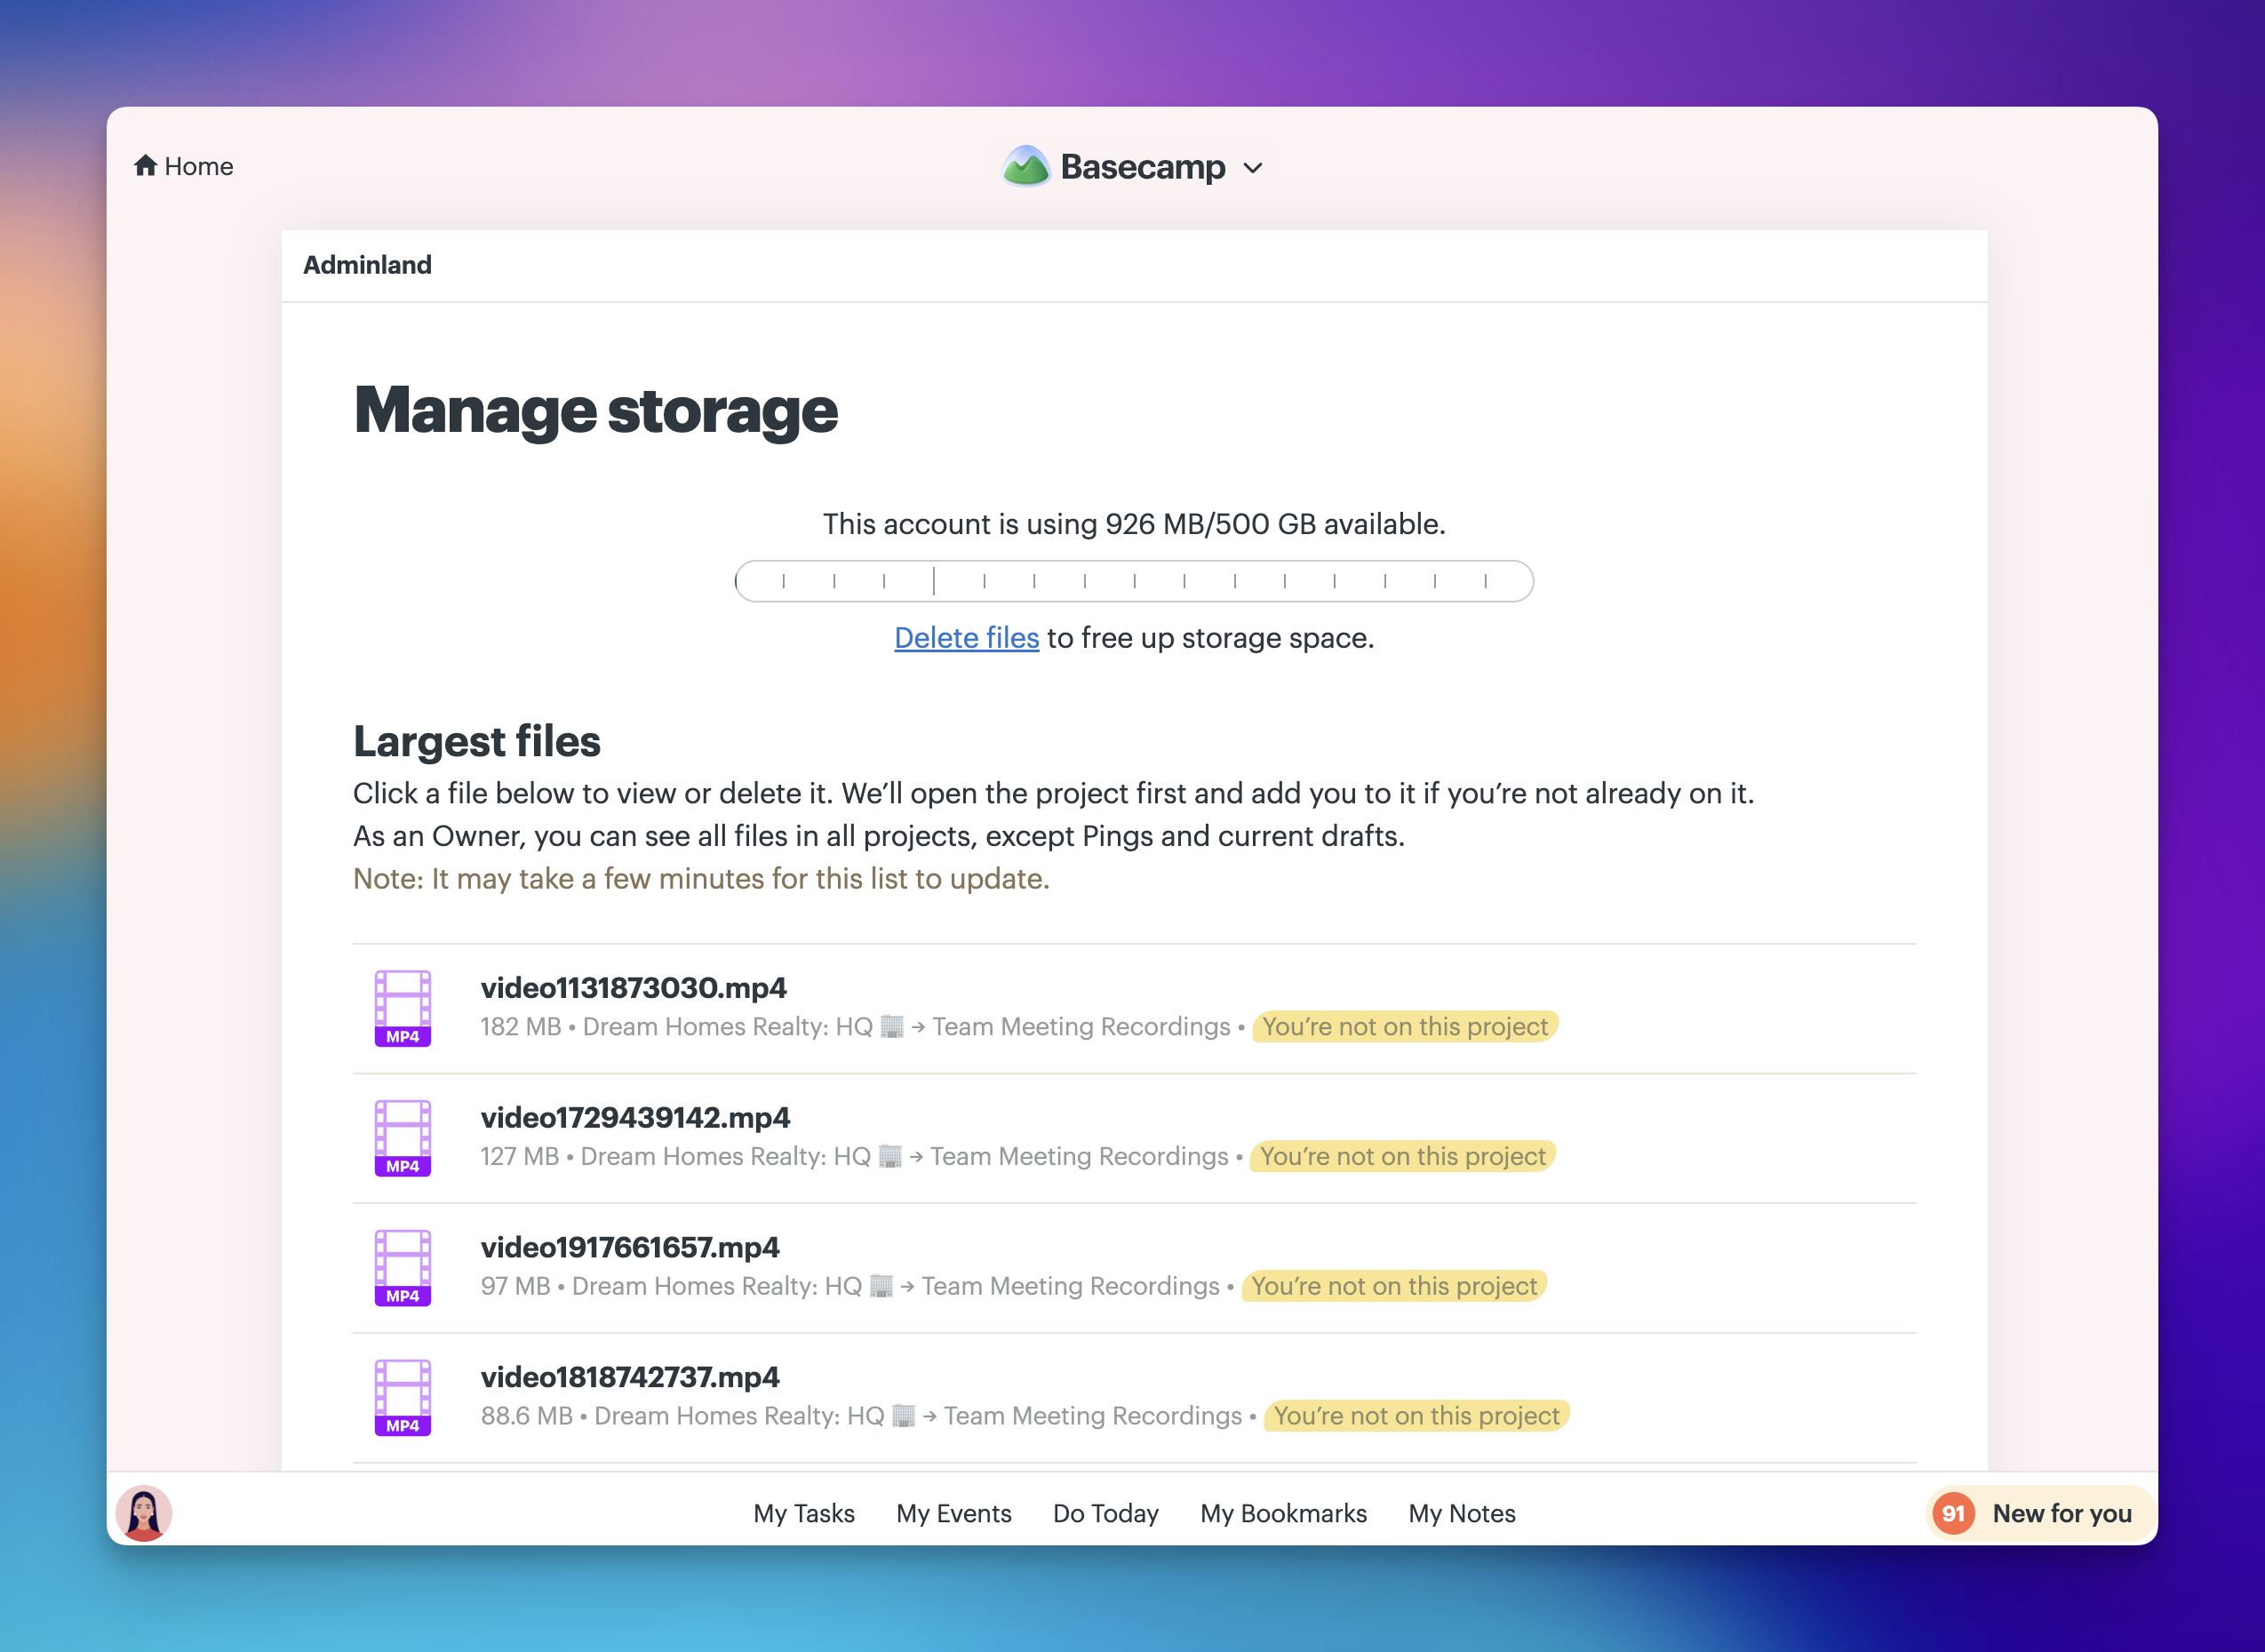Image resolution: width=2265 pixels, height=1652 pixels.
Task: Open file video1131873030.mp4
Action: tap(633, 988)
